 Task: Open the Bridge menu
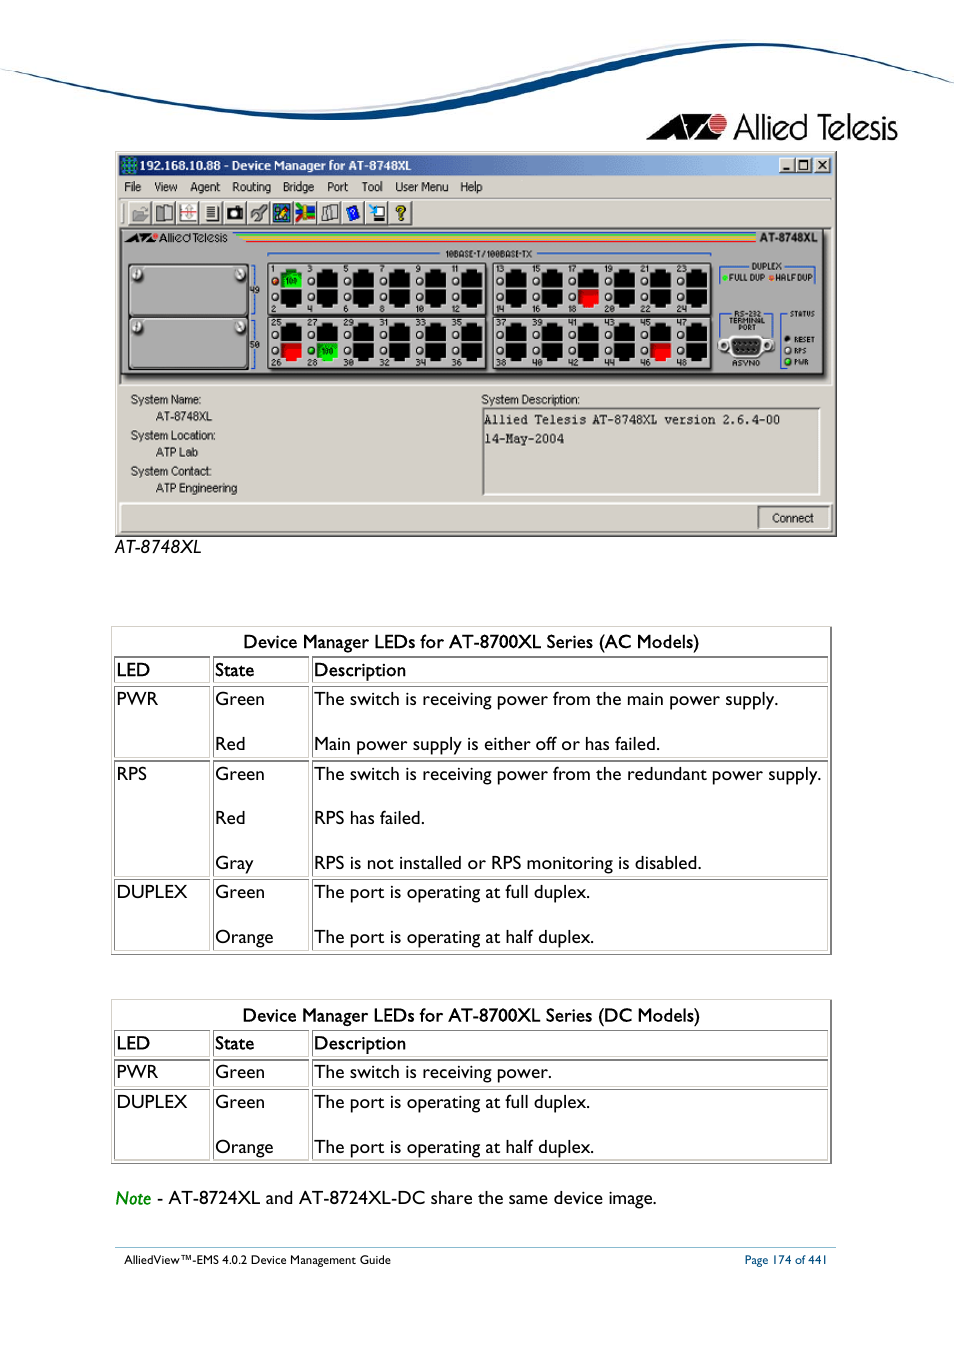click(298, 187)
